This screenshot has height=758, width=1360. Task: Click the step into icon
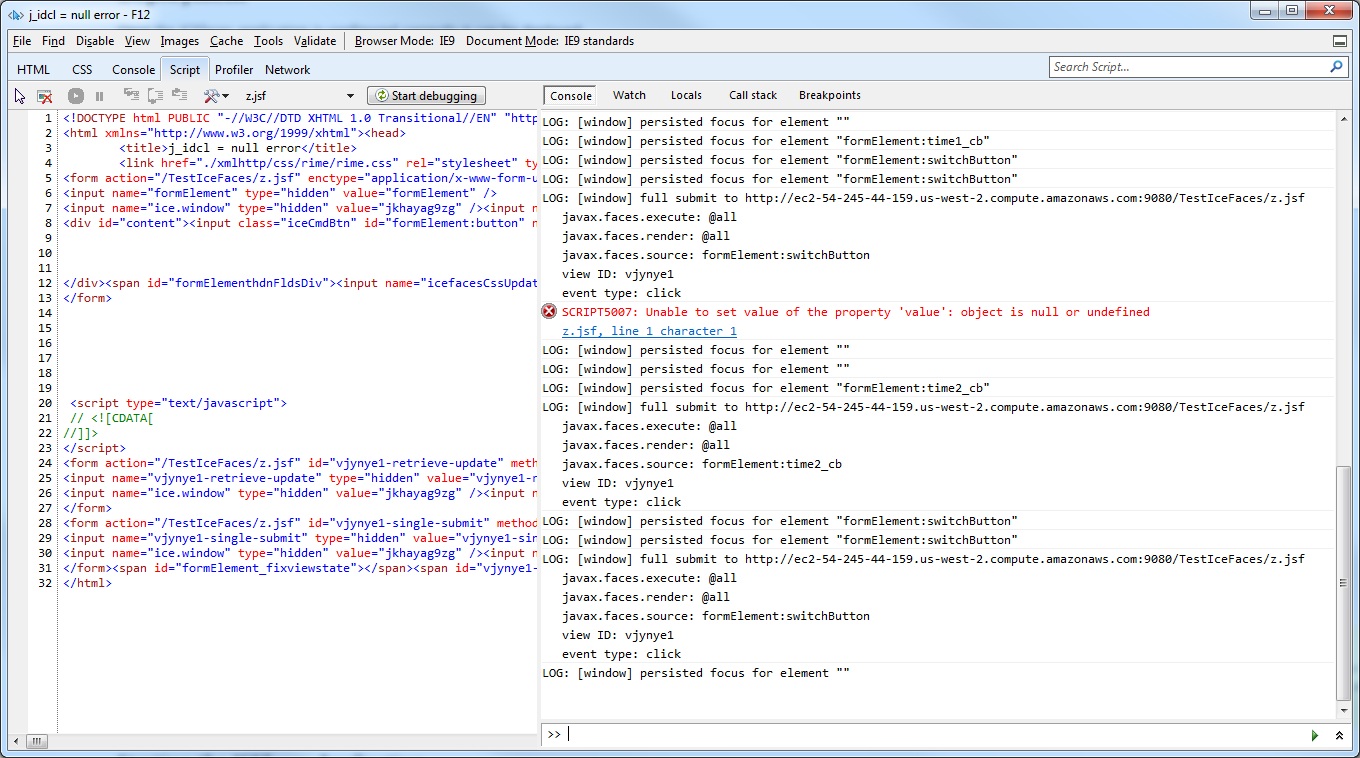point(131,96)
